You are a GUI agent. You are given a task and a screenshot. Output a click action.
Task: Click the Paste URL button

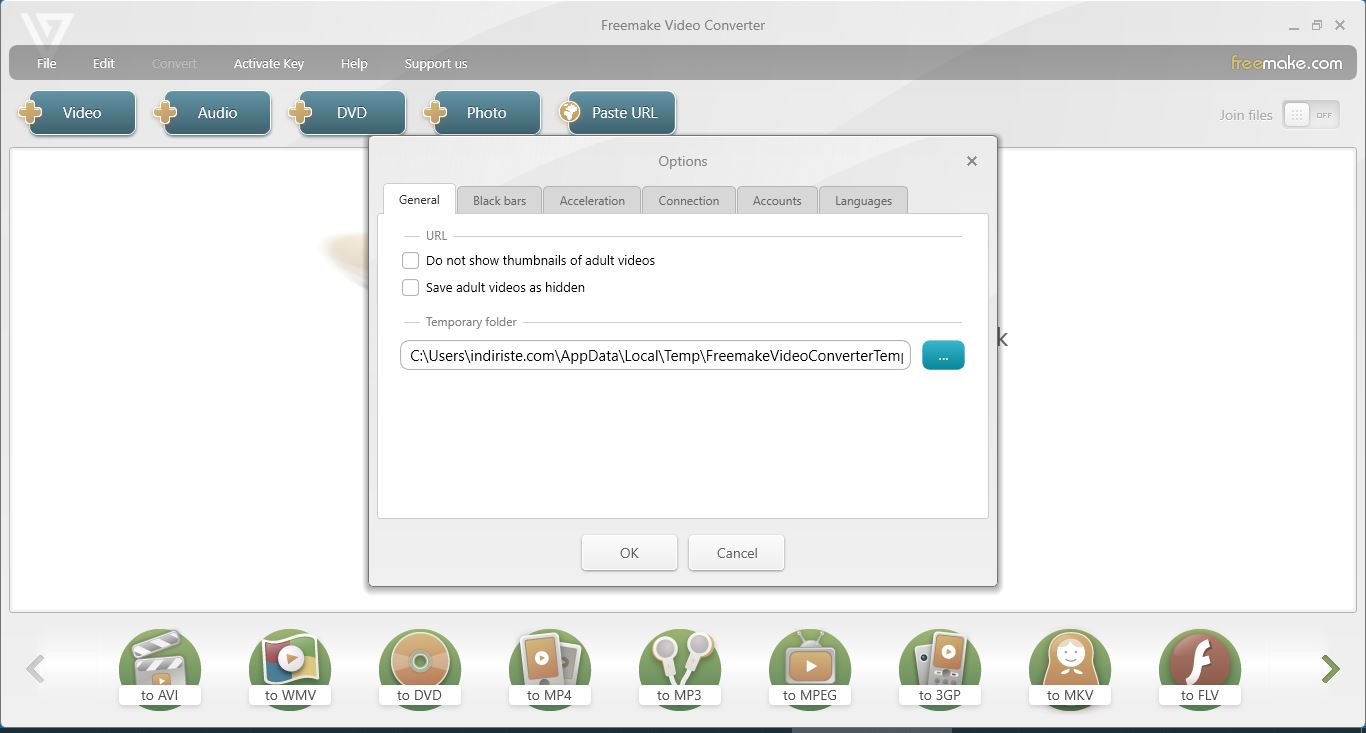click(x=617, y=113)
